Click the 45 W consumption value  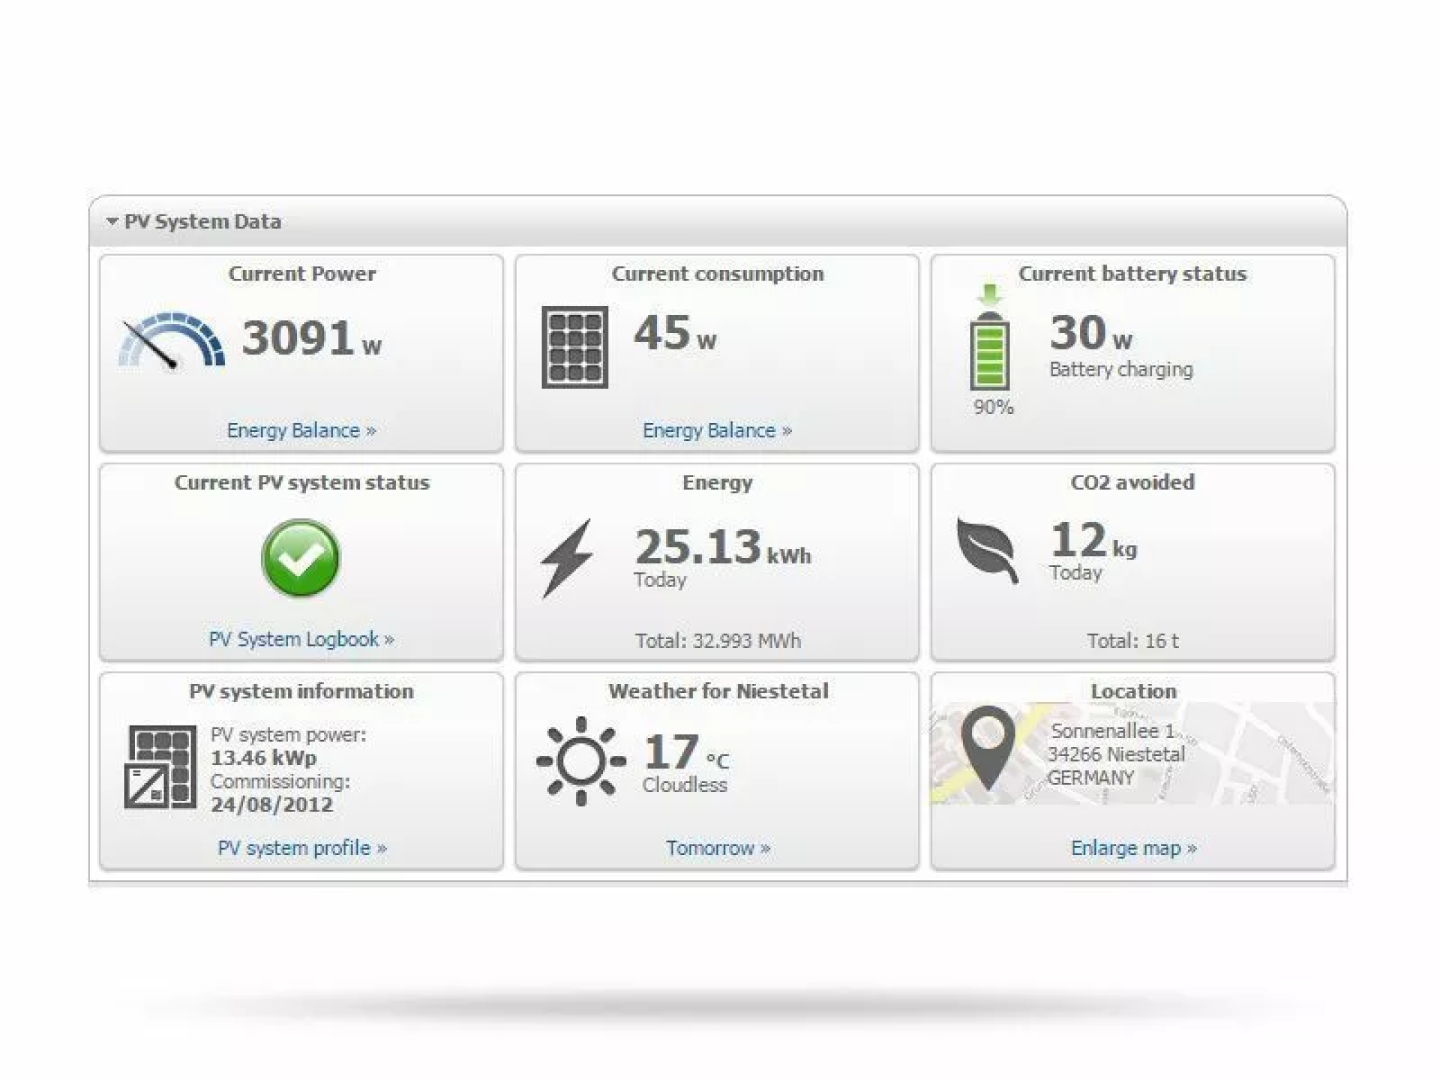point(675,333)
